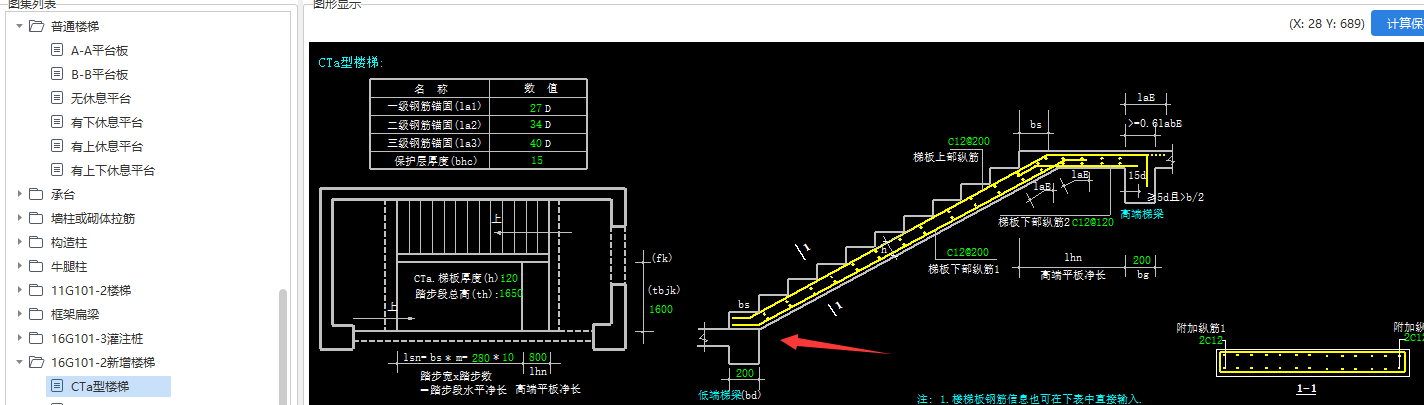This screenshot has height=405, width=1424.
Task: Select 有下休息平台 in the tree
Action: click(x=106, y=122)
